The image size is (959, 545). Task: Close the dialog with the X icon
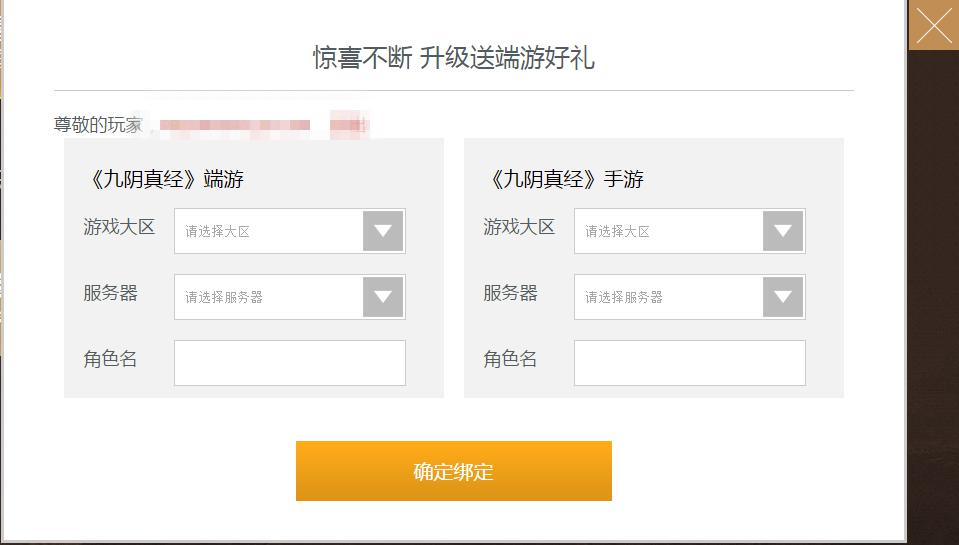coord(933,25)
